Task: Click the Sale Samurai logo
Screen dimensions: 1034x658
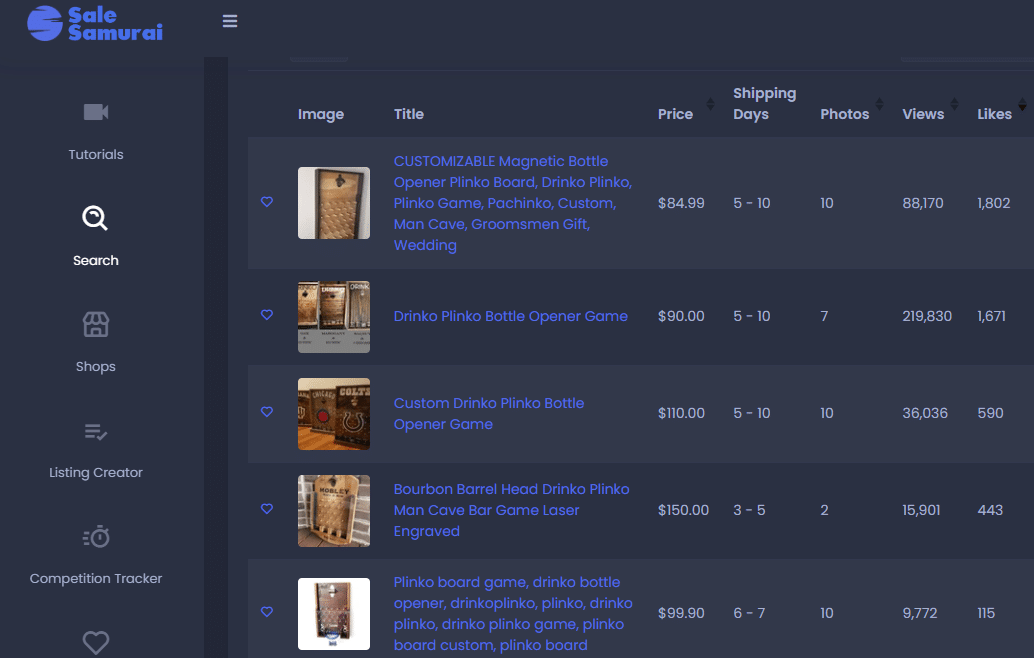Action: point(95,24)
